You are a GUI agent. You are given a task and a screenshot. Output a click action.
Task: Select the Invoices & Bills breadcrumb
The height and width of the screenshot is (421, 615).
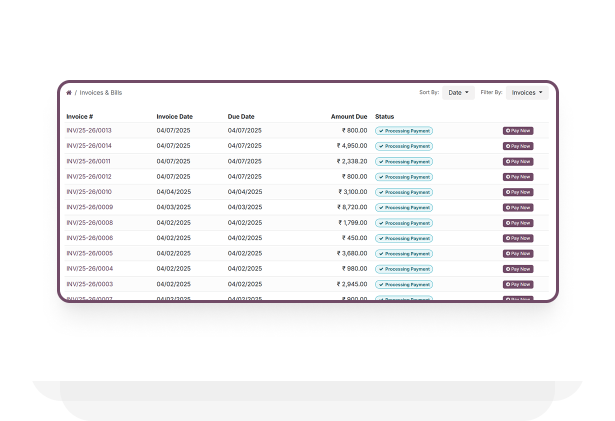101,92
